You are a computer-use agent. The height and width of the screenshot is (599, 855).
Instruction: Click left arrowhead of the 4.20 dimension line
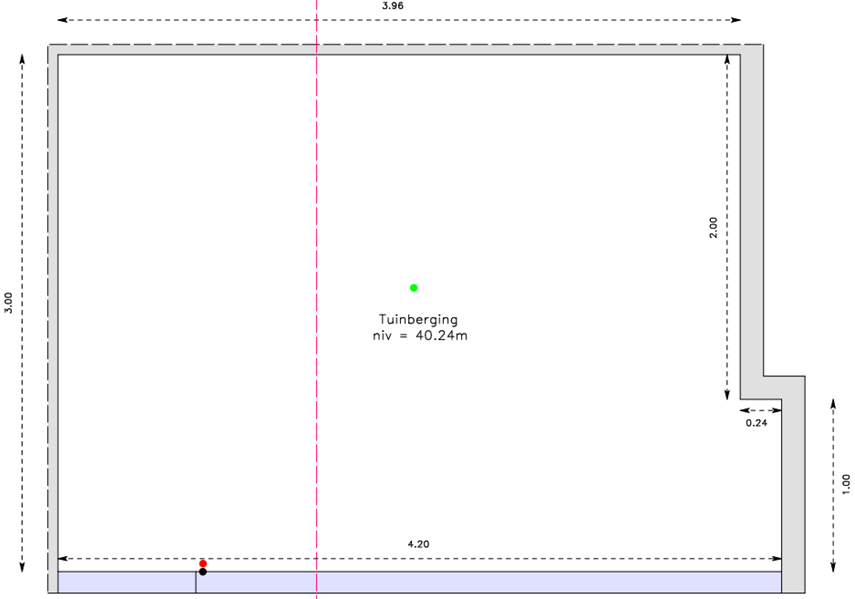pyautogui.click(x=62, y=559)
